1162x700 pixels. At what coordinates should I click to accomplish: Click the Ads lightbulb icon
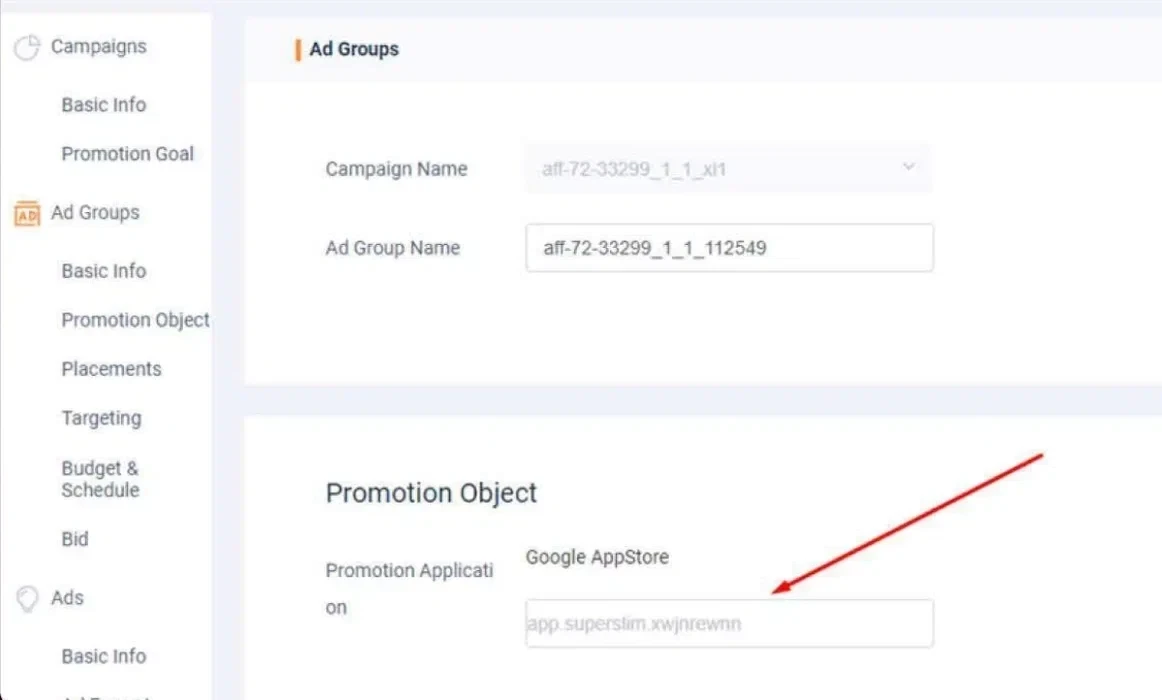tap(27, 599)
